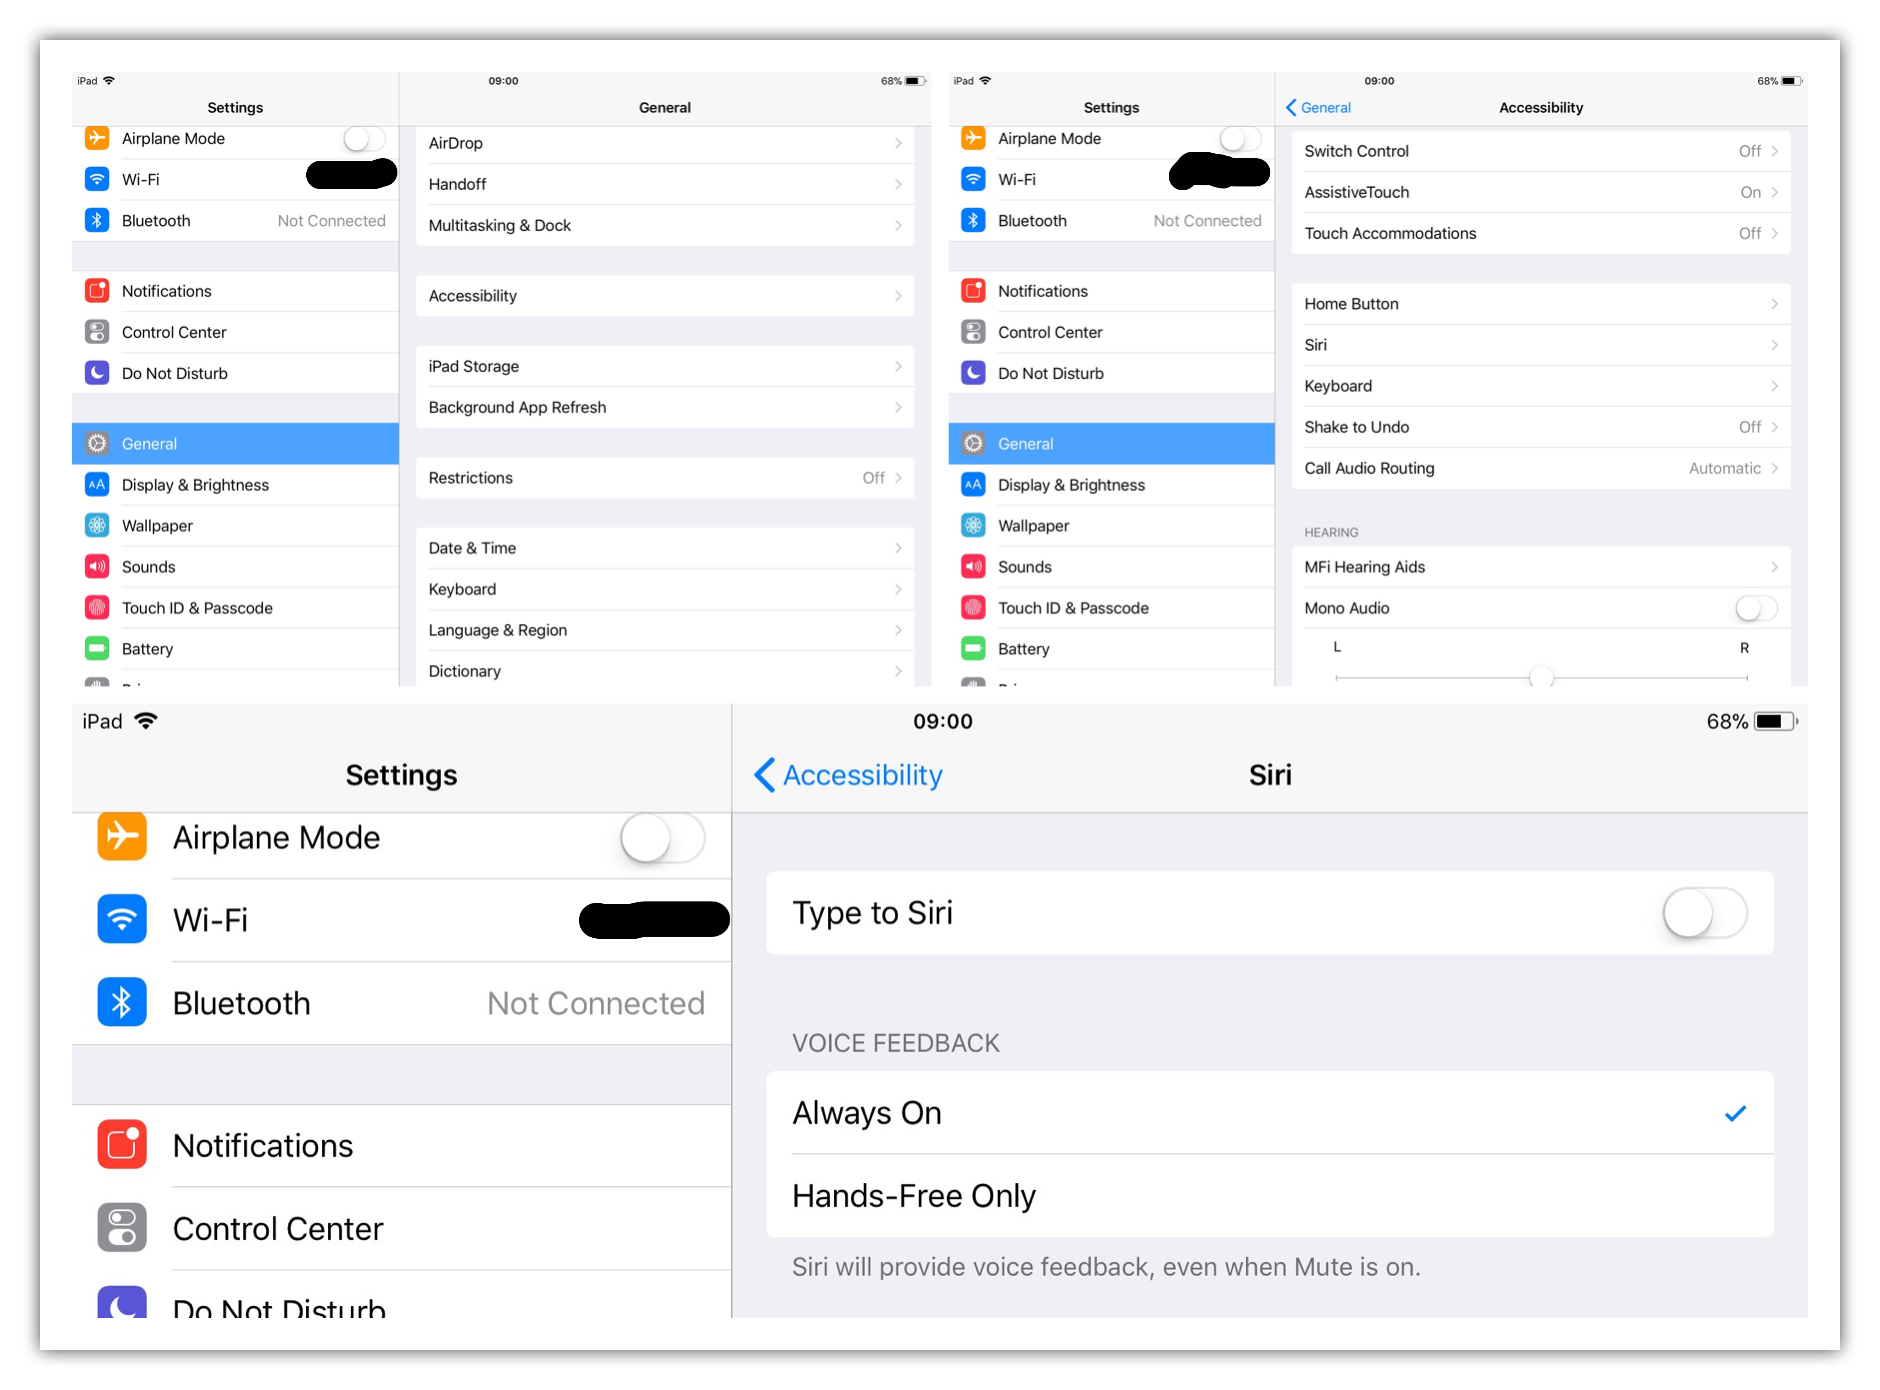
Task: Open the Keyboard accessibility menu item
Action: (x=1540, y=386)
